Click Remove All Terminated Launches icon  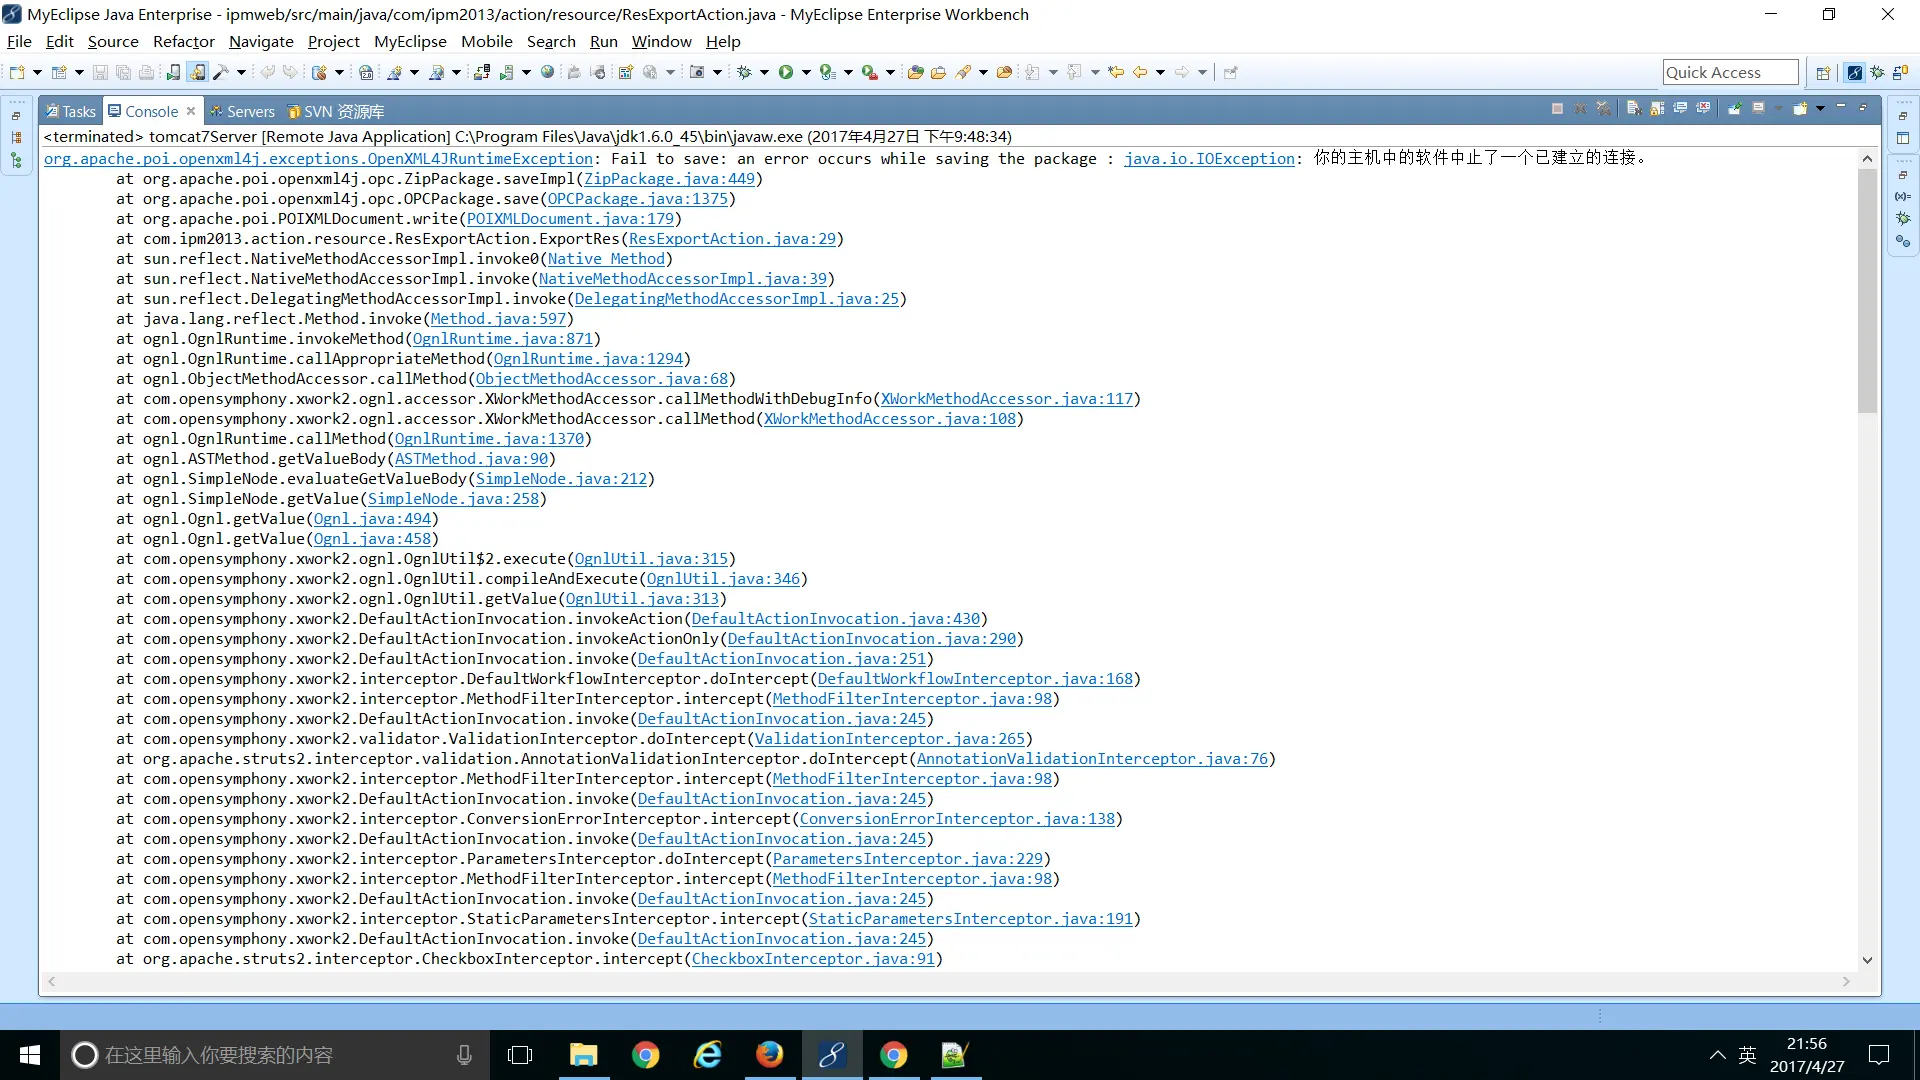[1603, 108]
